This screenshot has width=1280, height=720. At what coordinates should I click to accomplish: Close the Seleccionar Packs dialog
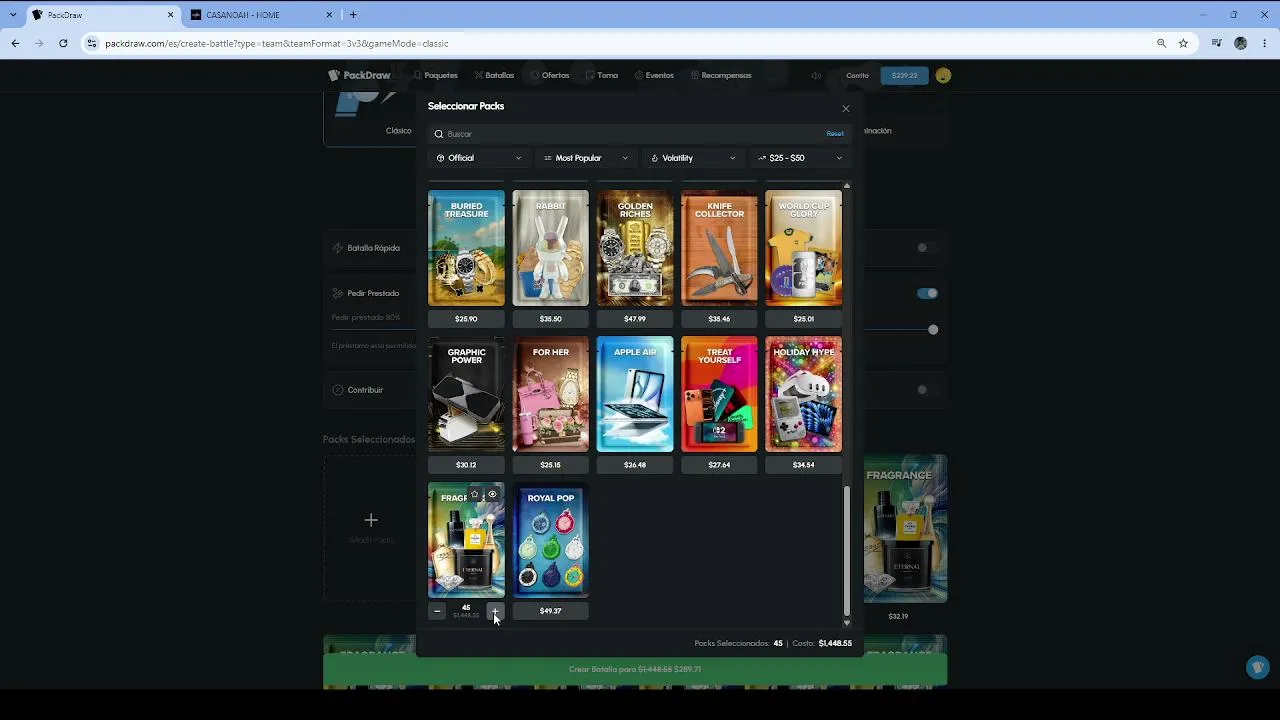pyautogui.click(x=846, y=108)
